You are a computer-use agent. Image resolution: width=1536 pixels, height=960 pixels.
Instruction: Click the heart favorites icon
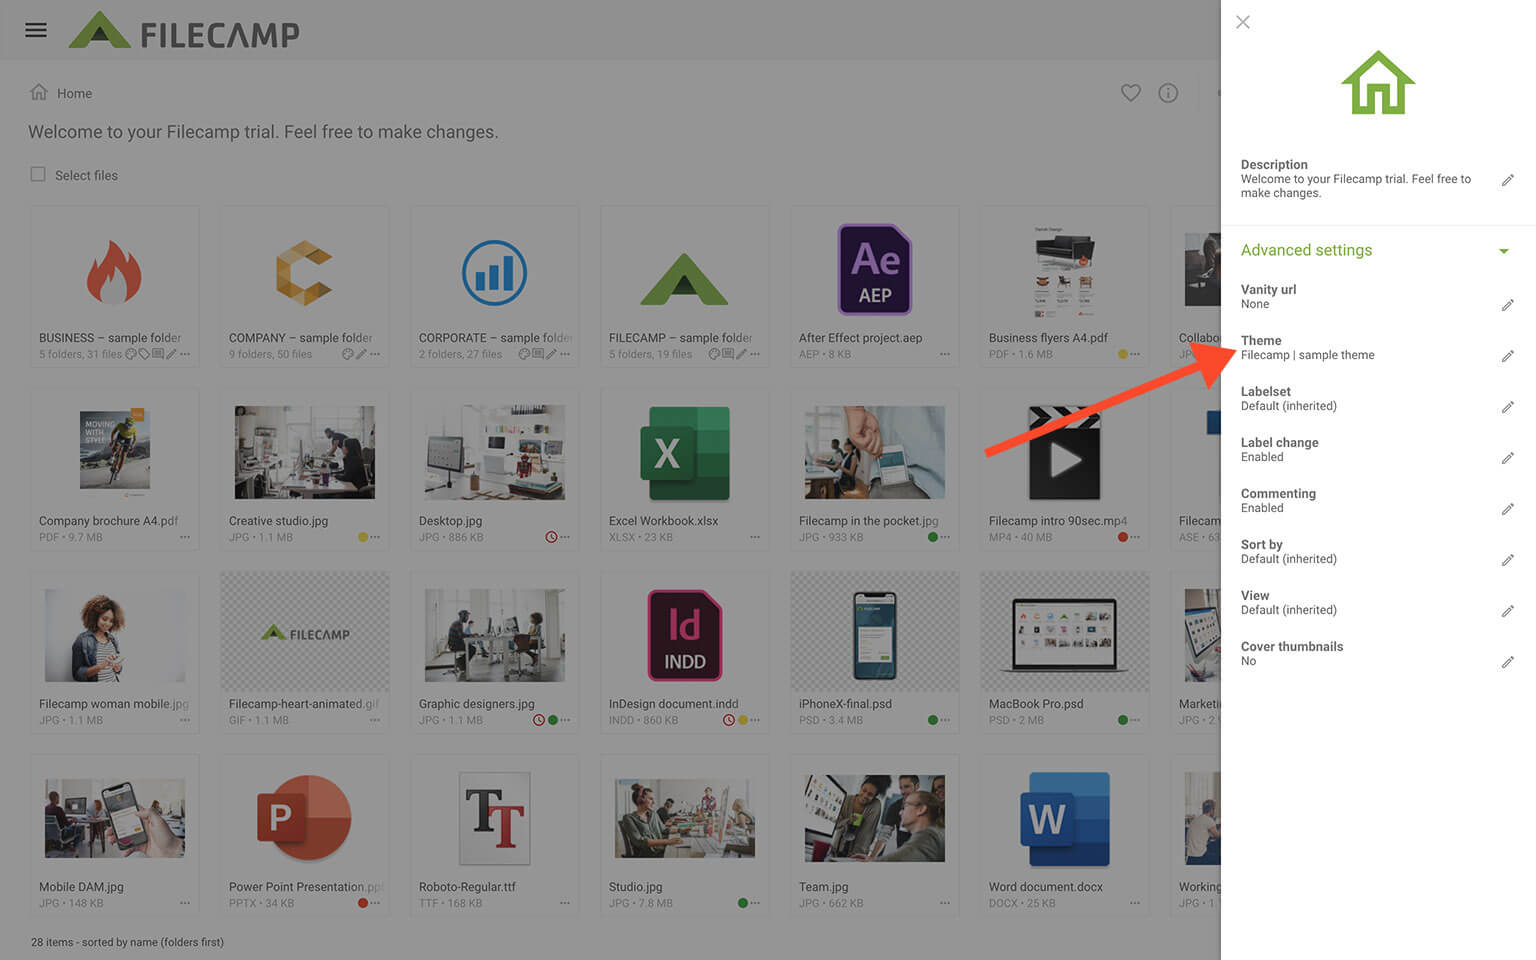(1131, 93)
